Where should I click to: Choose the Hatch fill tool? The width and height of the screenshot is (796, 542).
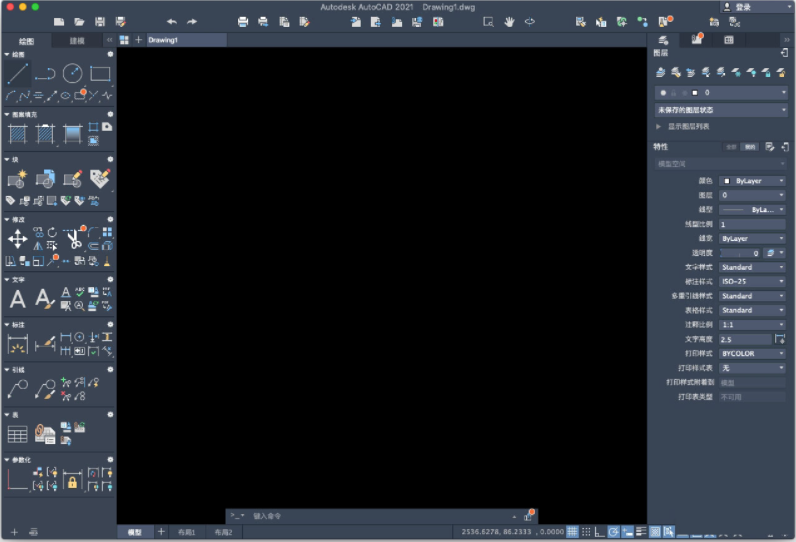[x=18, y=134]
